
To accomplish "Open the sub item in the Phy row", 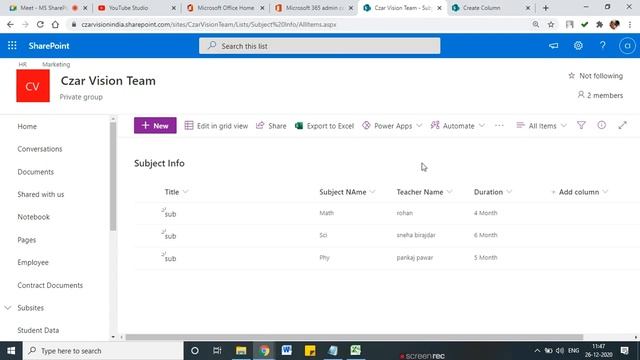I will pyautogui.click(x=170, y=258).
